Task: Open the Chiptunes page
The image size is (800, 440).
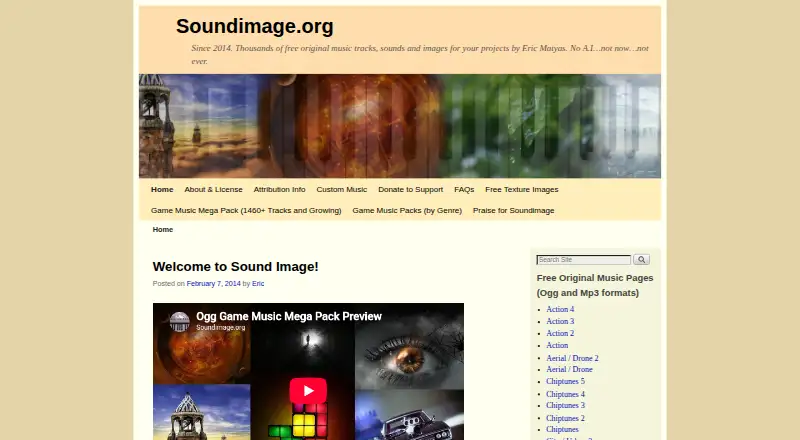Action: point(562,430)
